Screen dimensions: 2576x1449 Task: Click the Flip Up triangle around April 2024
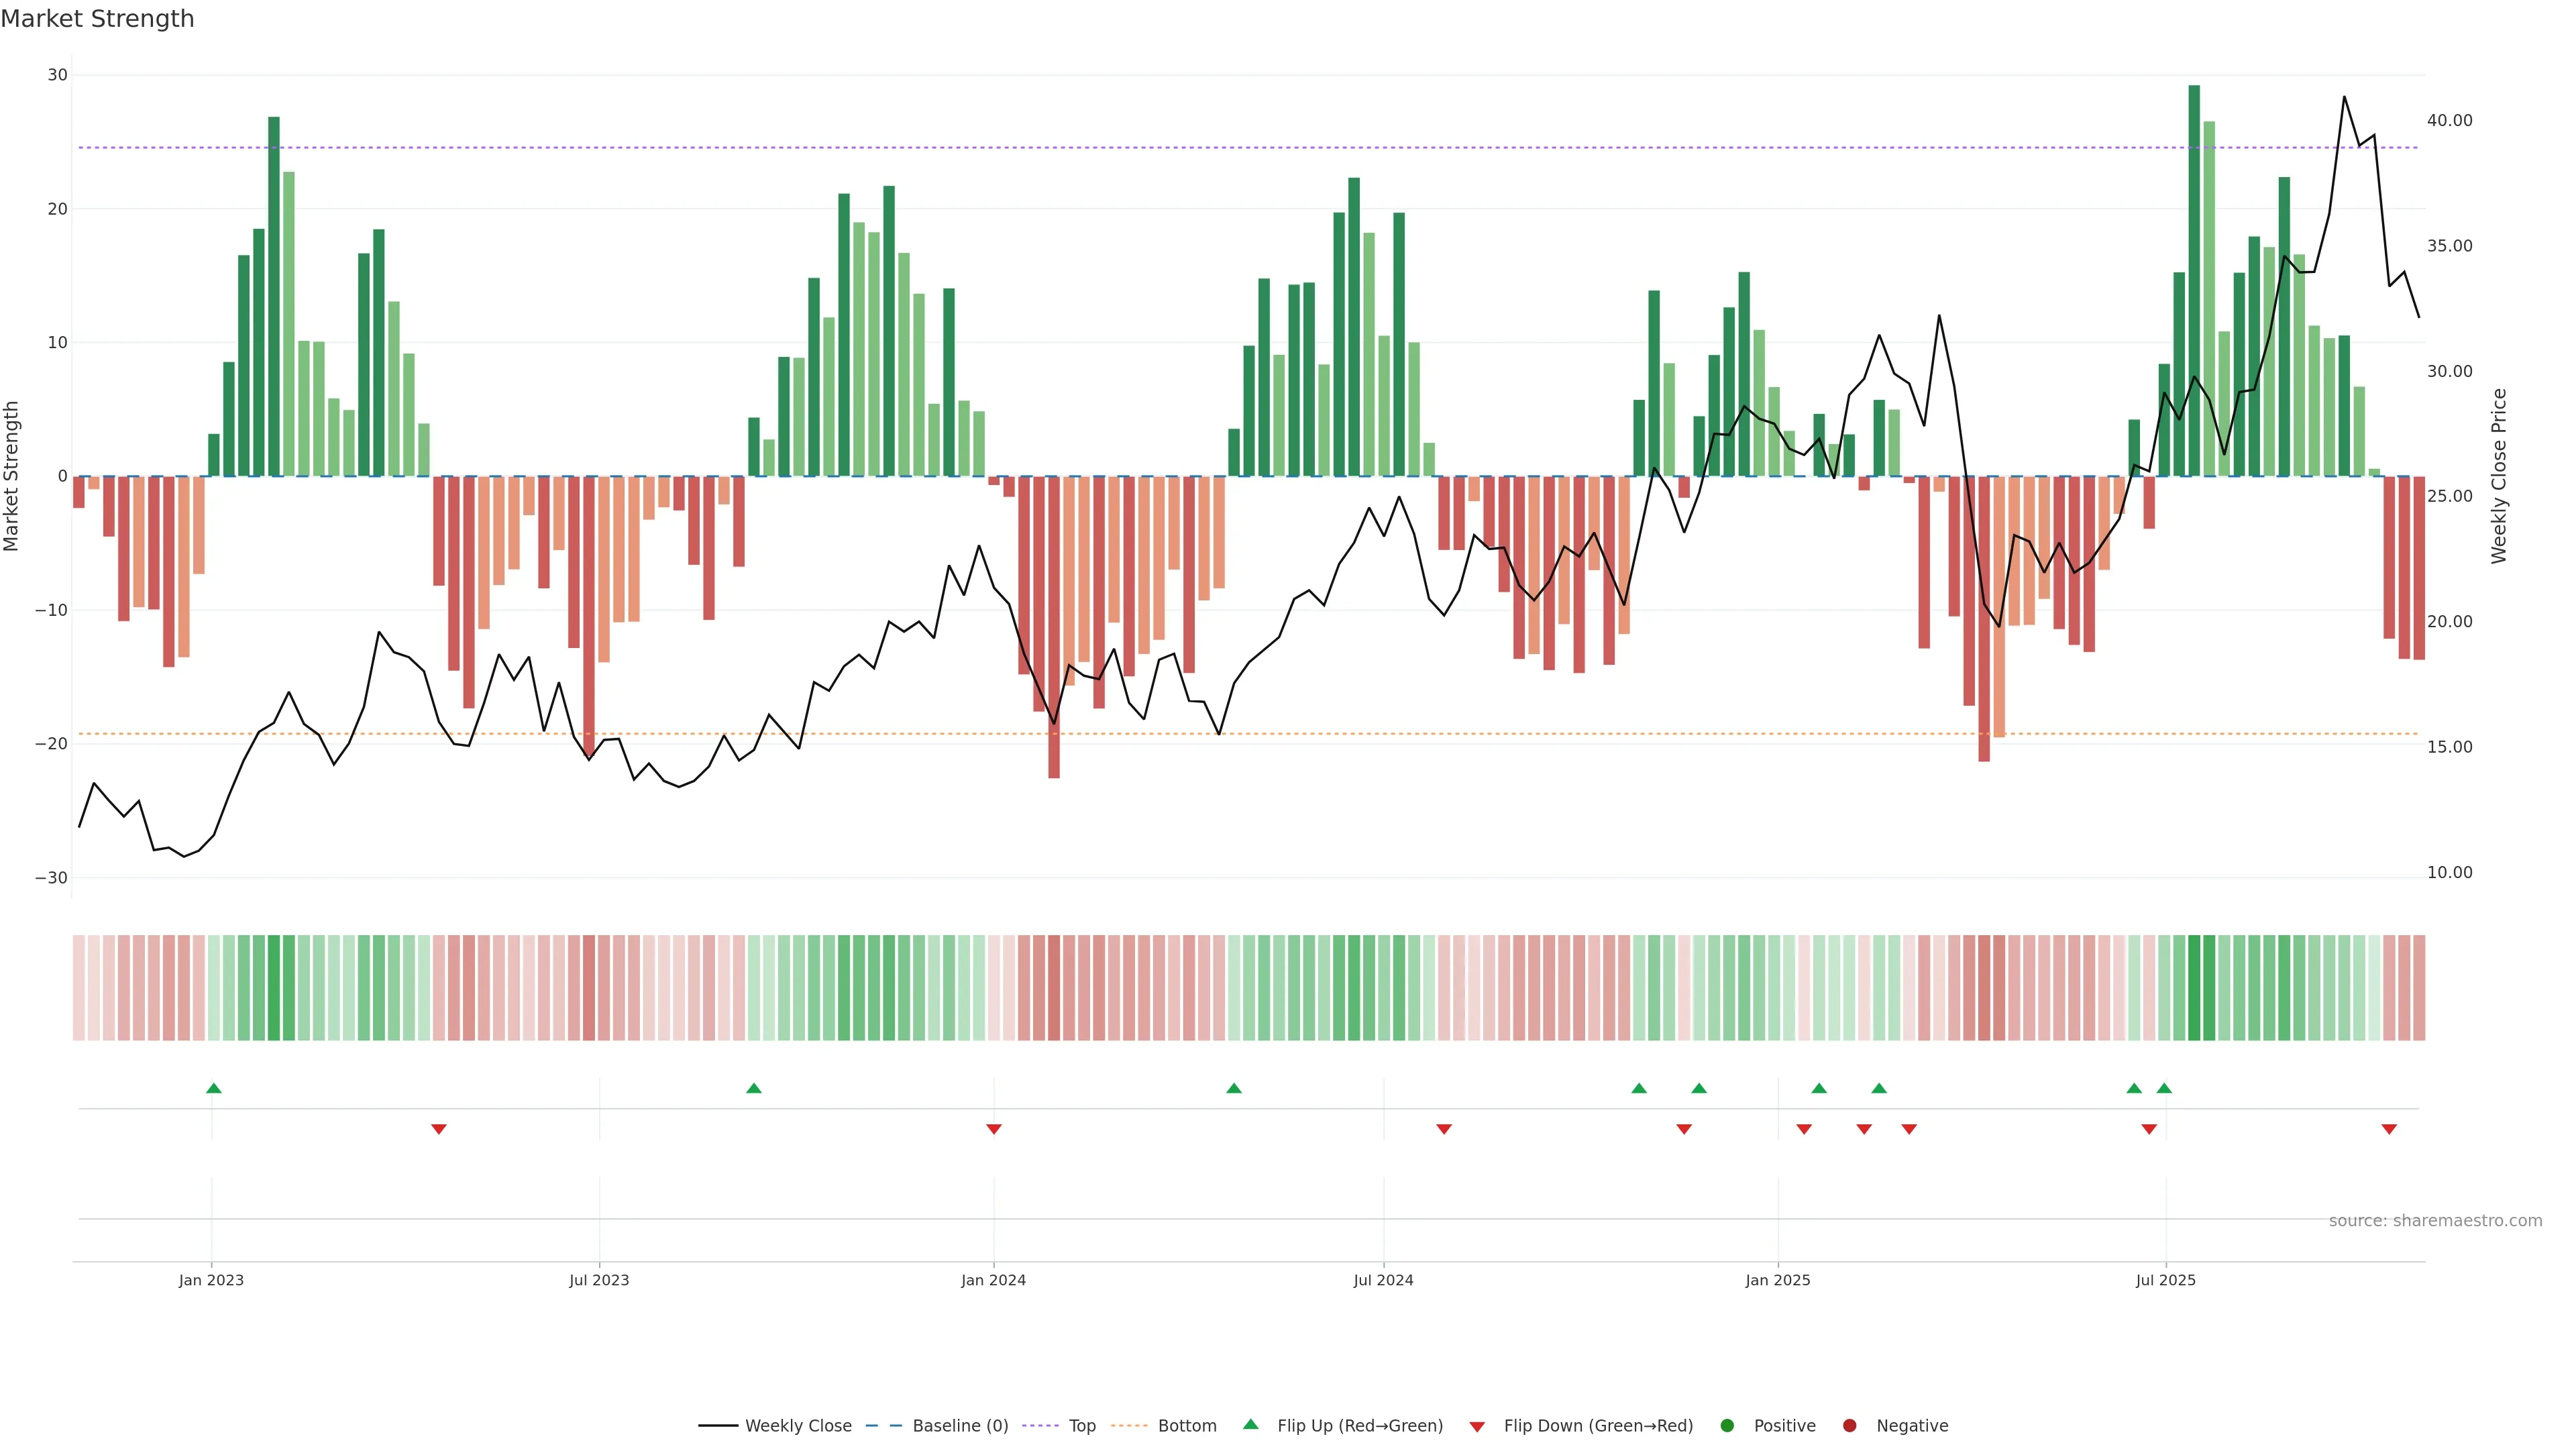[x=1234, y=1088]
